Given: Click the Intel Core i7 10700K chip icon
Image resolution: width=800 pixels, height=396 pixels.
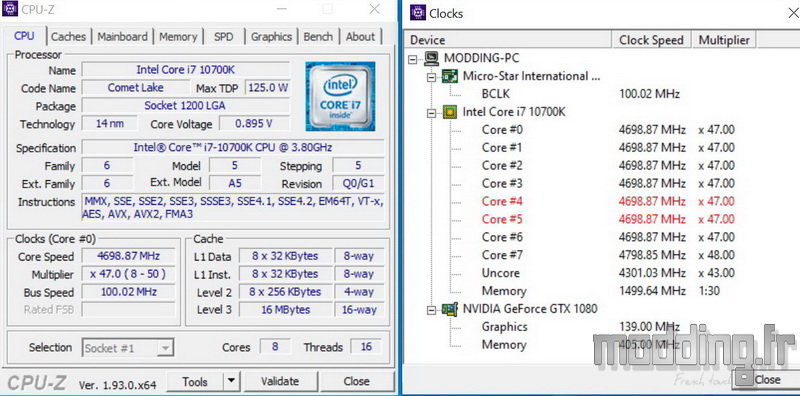Looking at the screenshot, I should coord(449,112).
